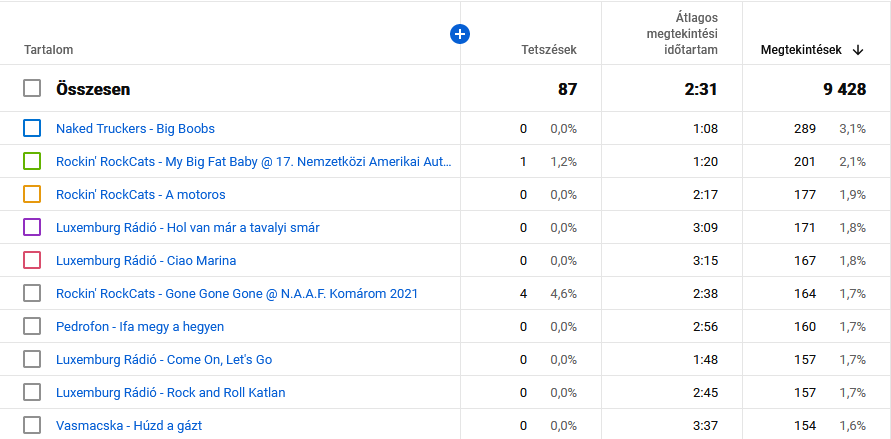Check the Vasmacska row checkbox

tap(32, 425)
